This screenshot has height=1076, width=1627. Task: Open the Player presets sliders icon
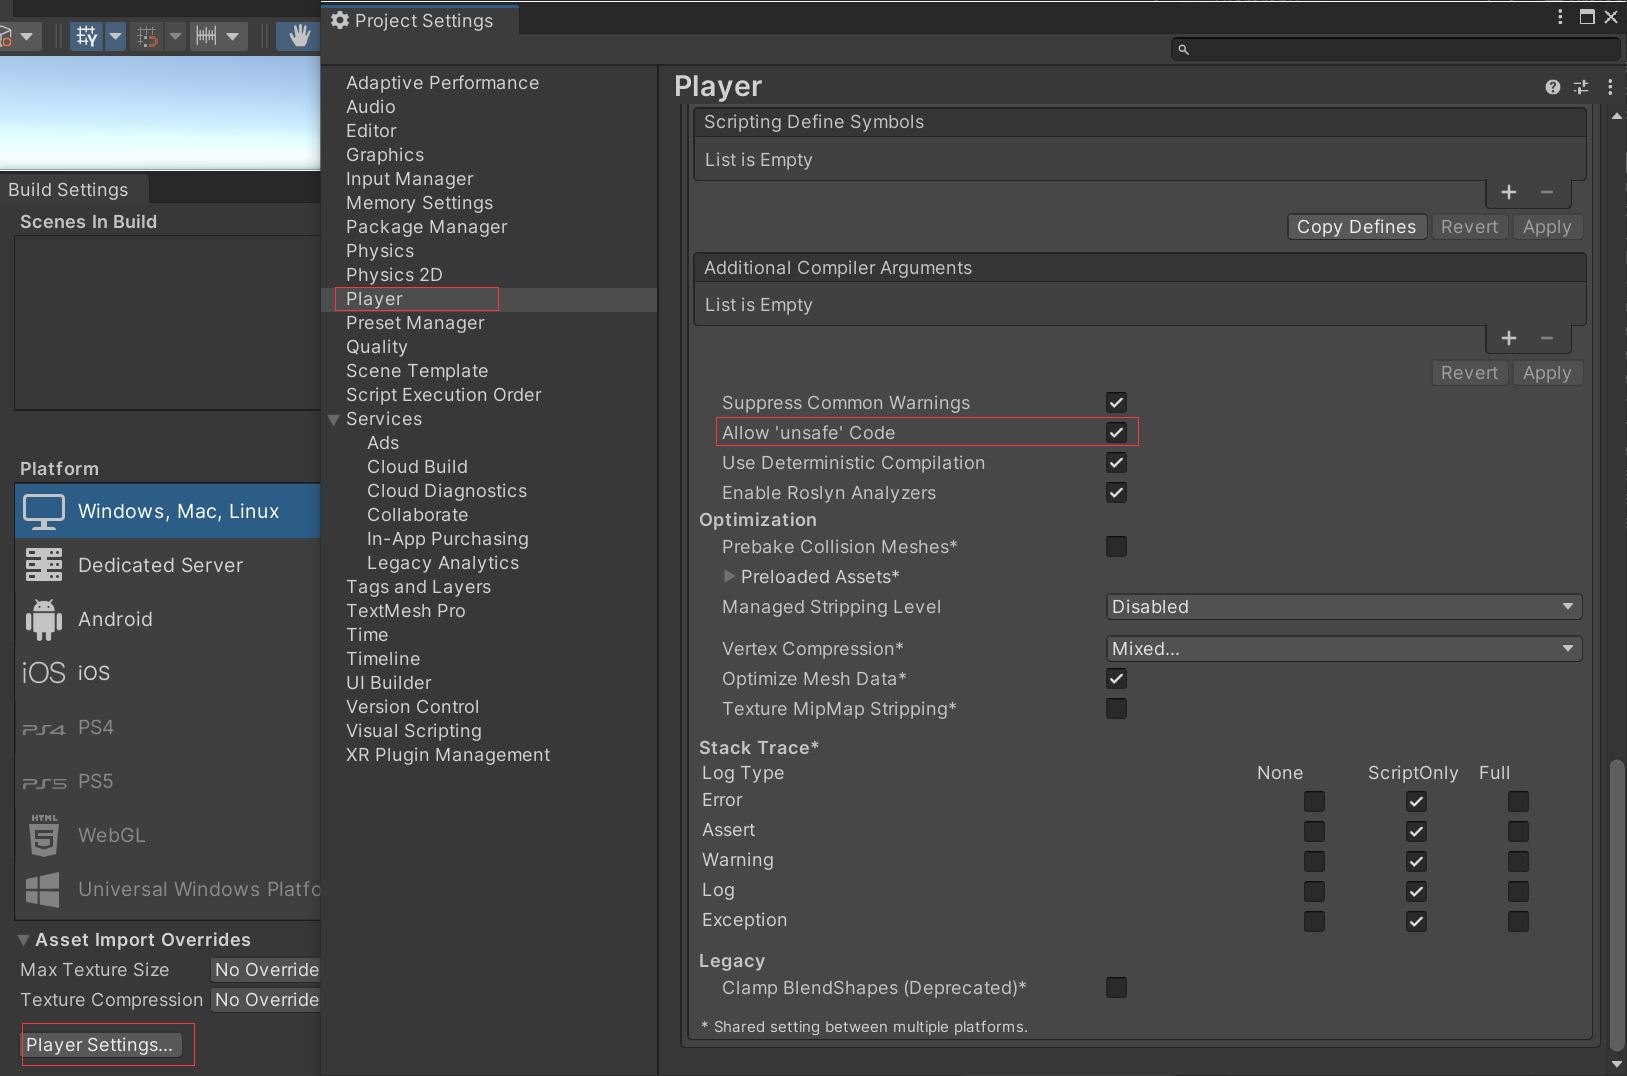pos(1581,87)
